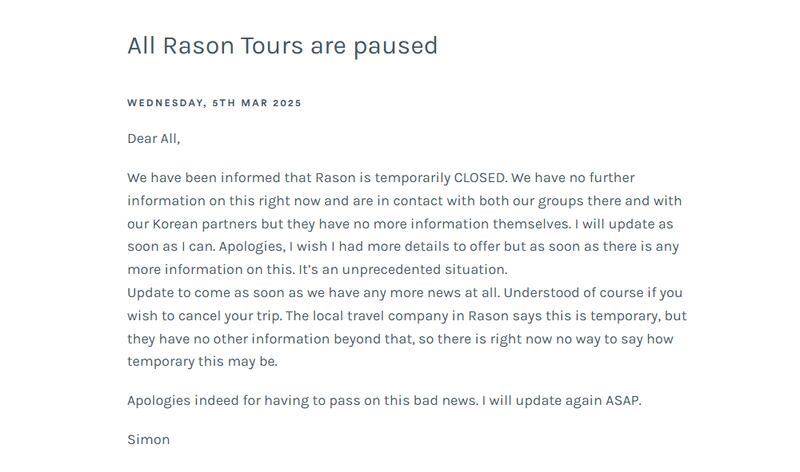Click the word "ASAP" in the last paragraph
The height and width of the screenshot is (472, 800).
[621, 401]
